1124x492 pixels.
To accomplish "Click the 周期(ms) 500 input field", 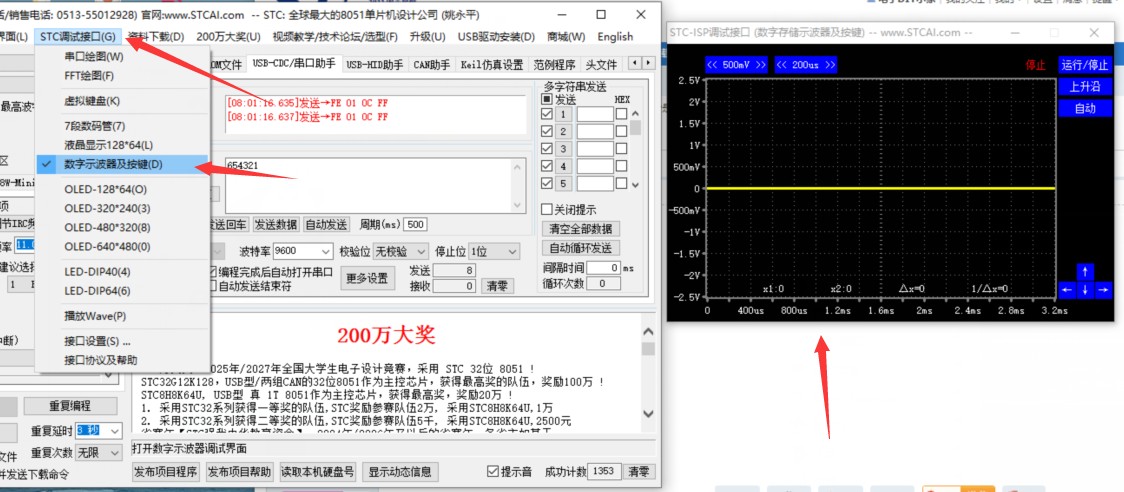I will 415,224.
